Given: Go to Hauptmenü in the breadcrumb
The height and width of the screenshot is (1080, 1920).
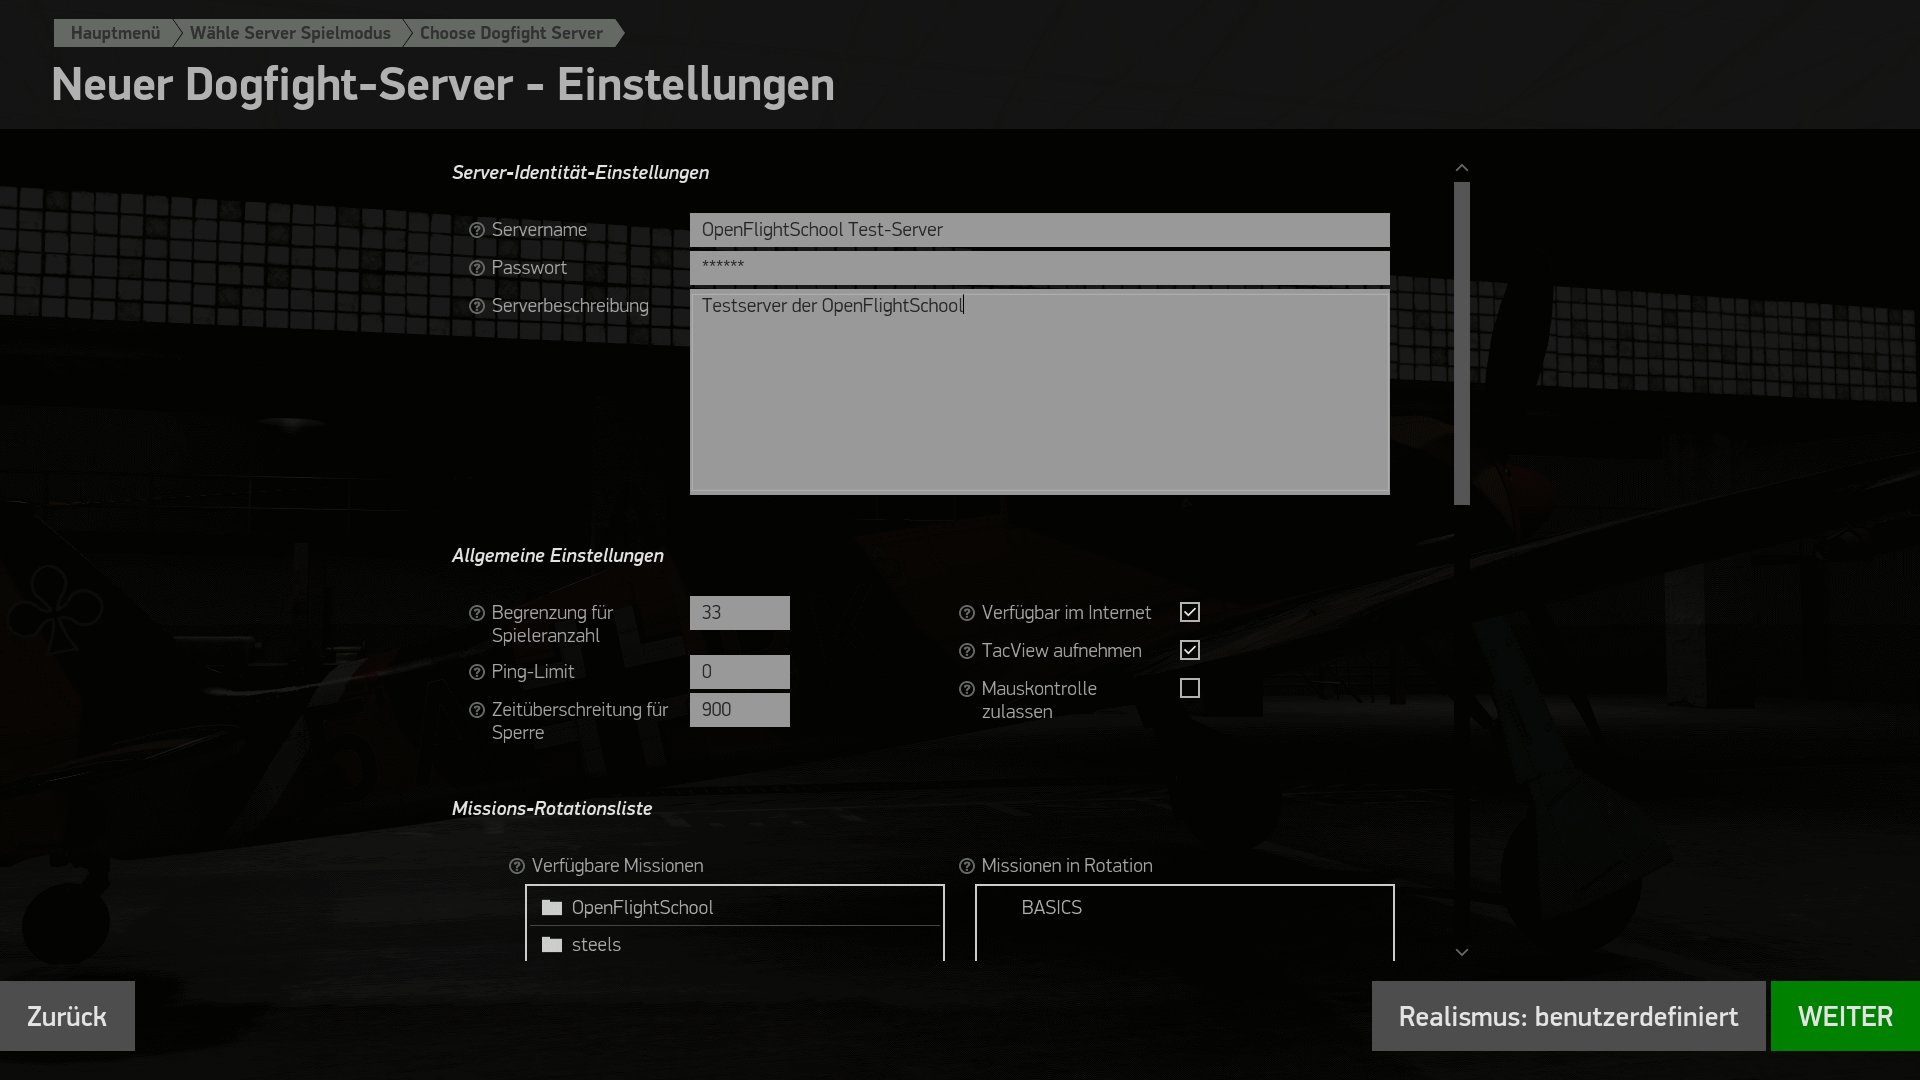Looking at the screenshot, I should pyautogui.click(x=115, y=33).
